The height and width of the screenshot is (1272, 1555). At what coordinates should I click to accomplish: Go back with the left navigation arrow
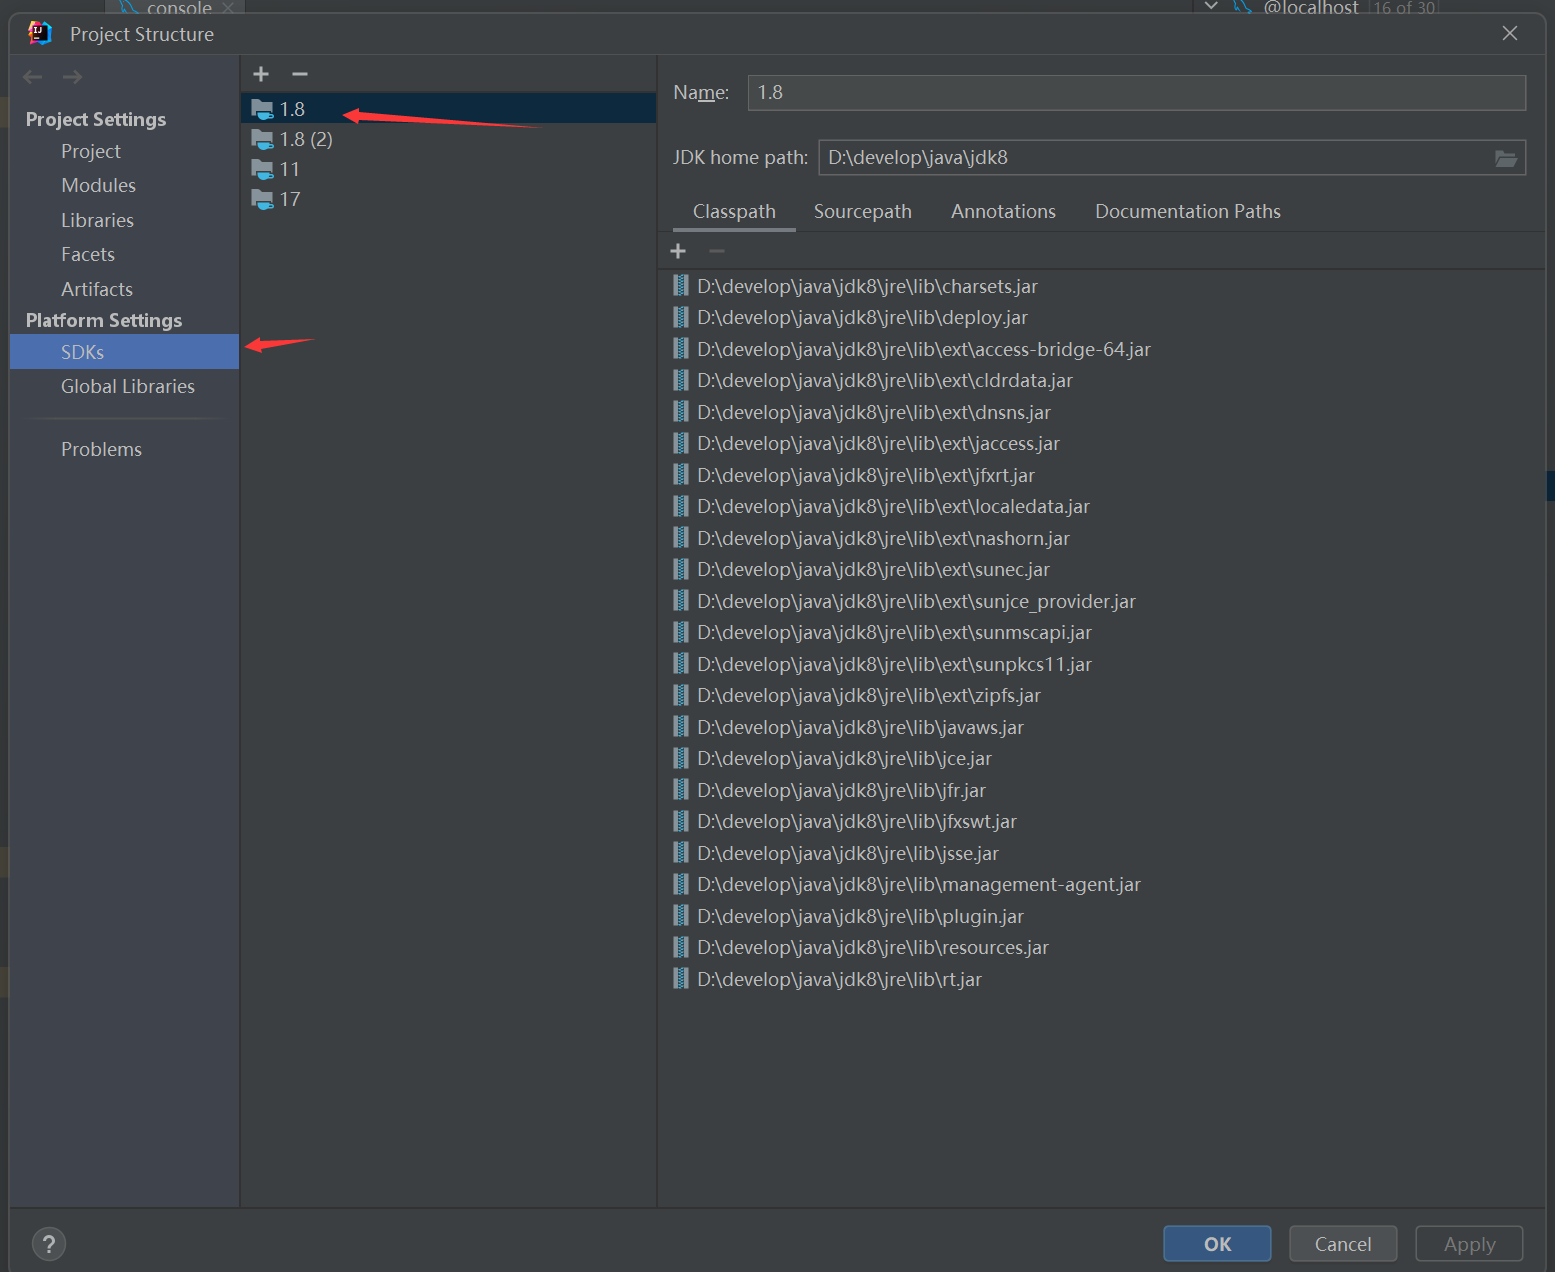tap(33, 77)
